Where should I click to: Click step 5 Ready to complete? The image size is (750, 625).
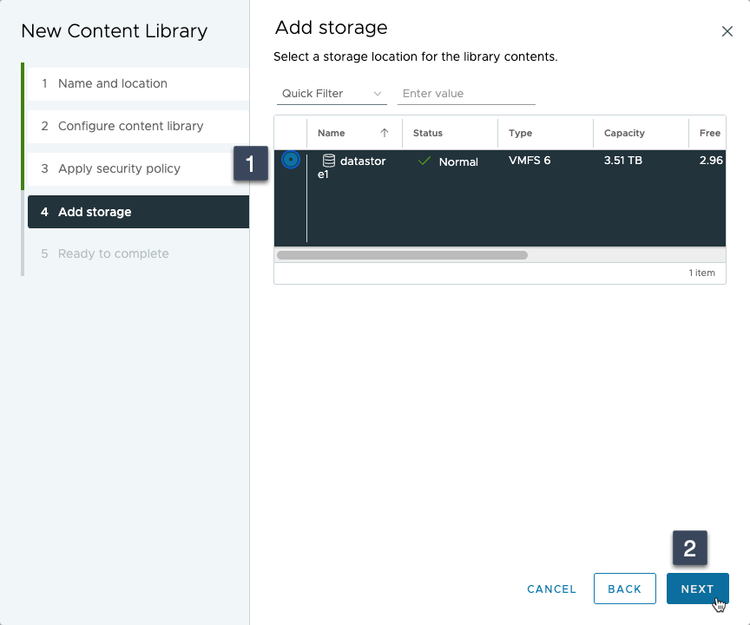[x=135, y=254]
